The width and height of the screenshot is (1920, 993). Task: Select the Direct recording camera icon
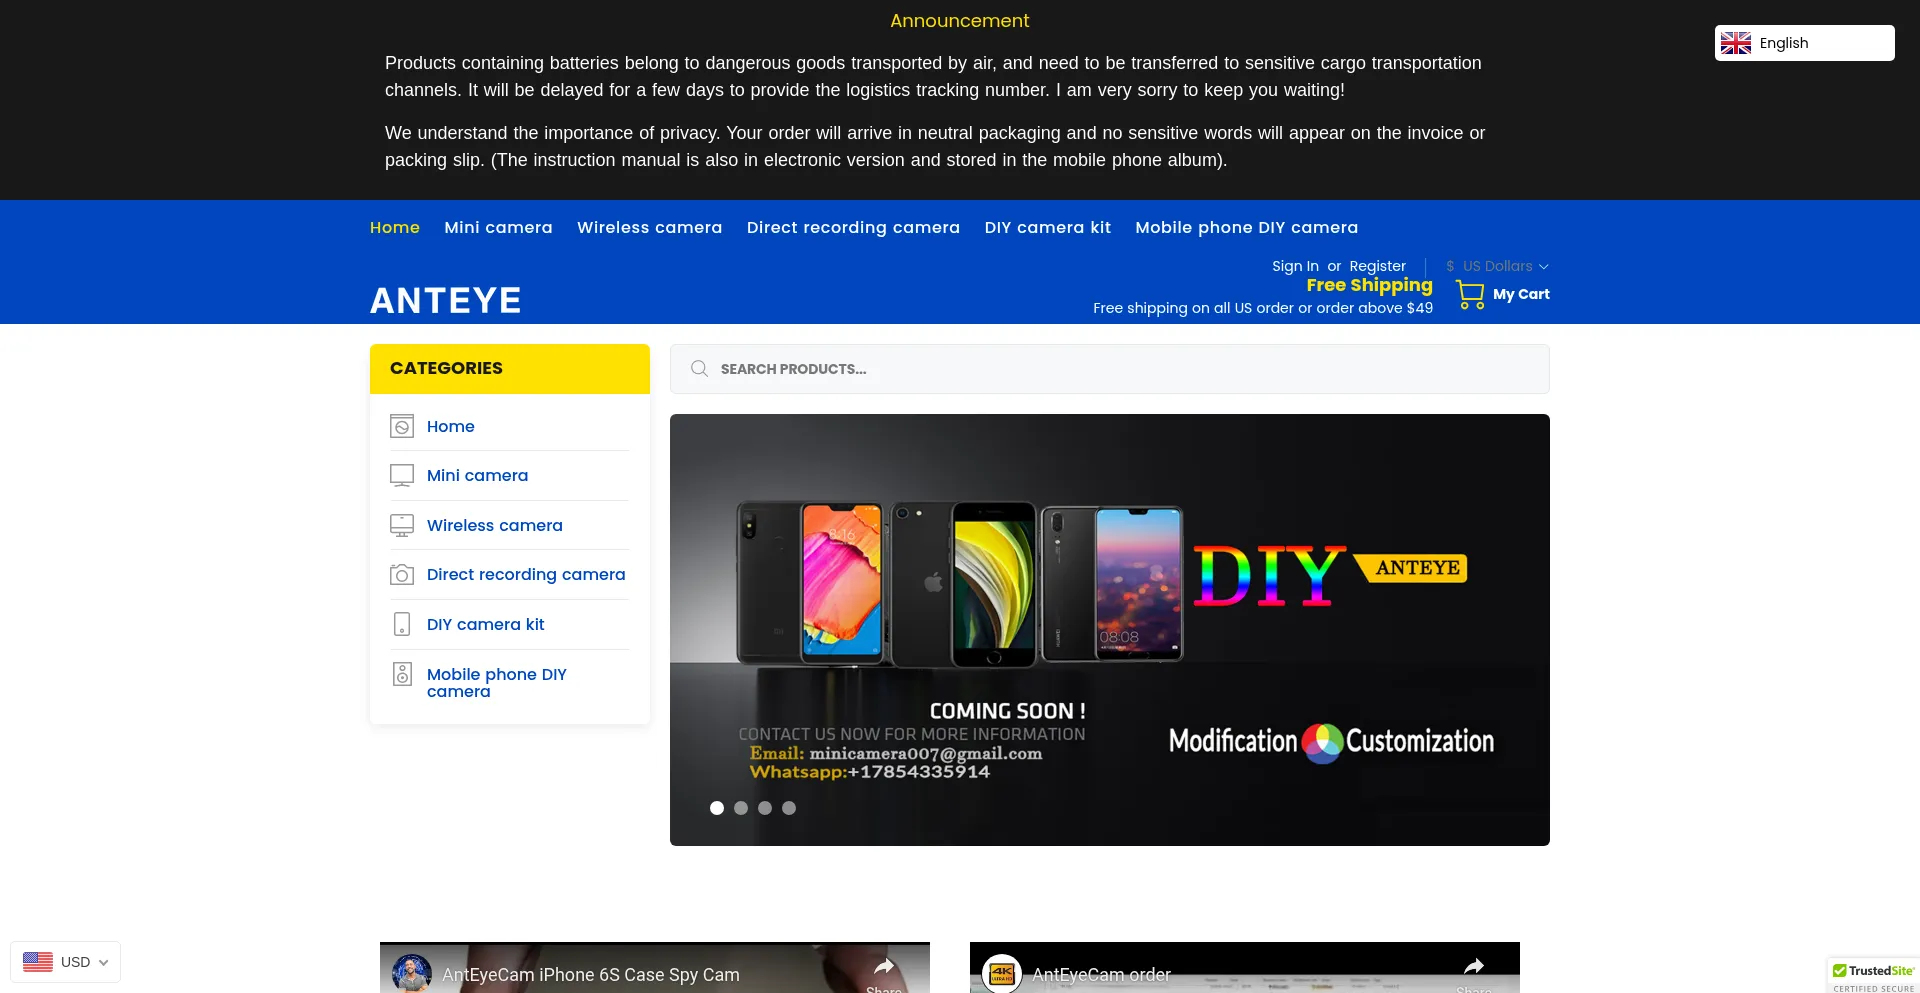click(x=402, y=574)
